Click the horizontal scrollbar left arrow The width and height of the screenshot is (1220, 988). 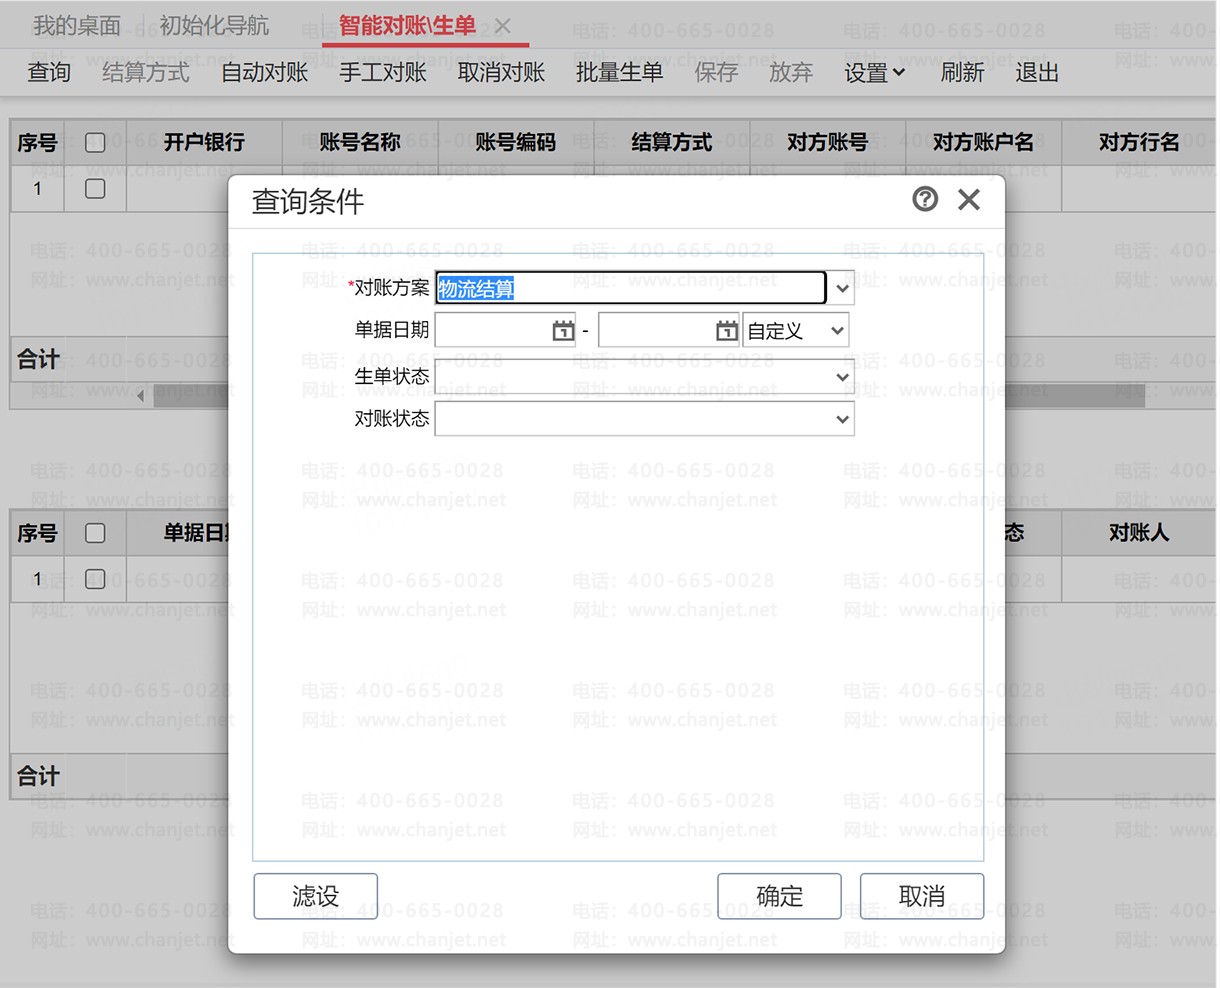pyautogui.click(x=140, y=395)
